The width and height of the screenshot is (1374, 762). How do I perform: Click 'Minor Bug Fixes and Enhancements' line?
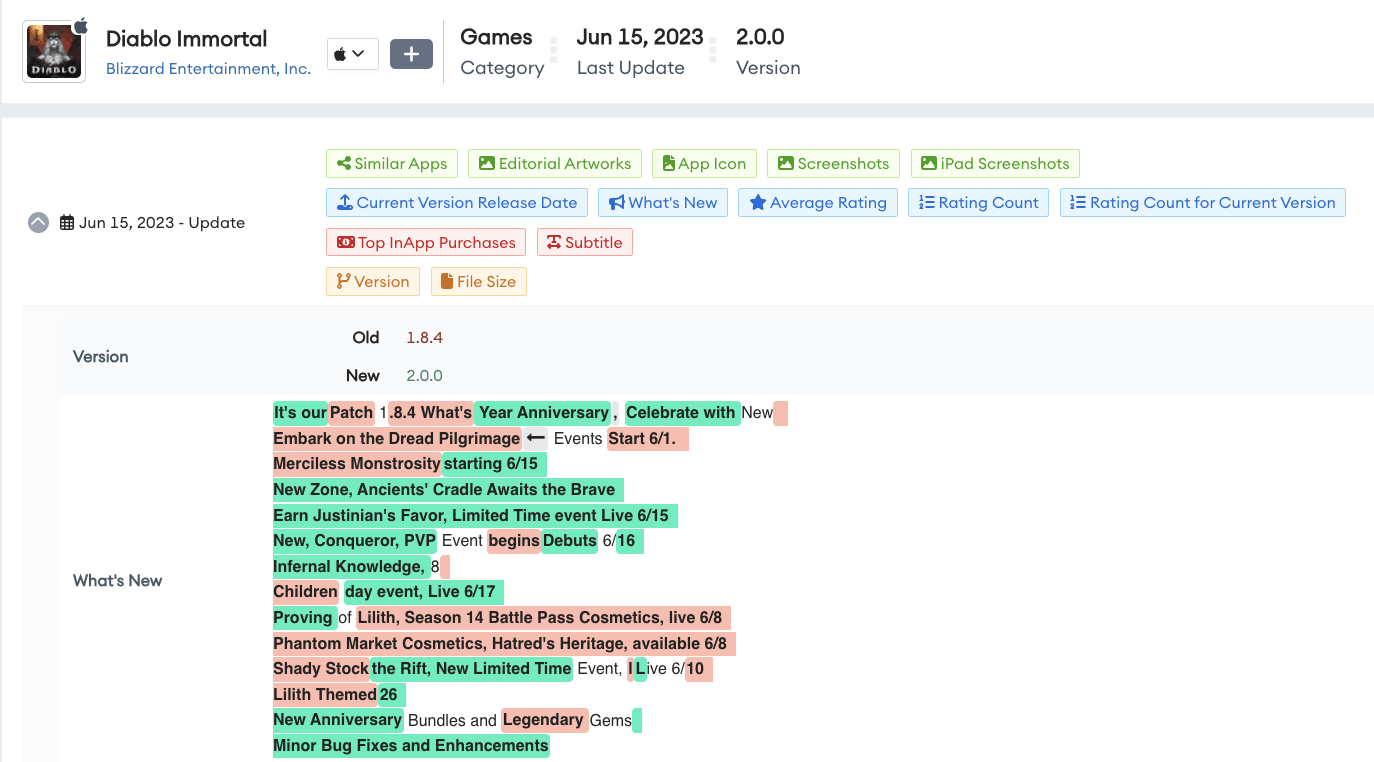411,746
